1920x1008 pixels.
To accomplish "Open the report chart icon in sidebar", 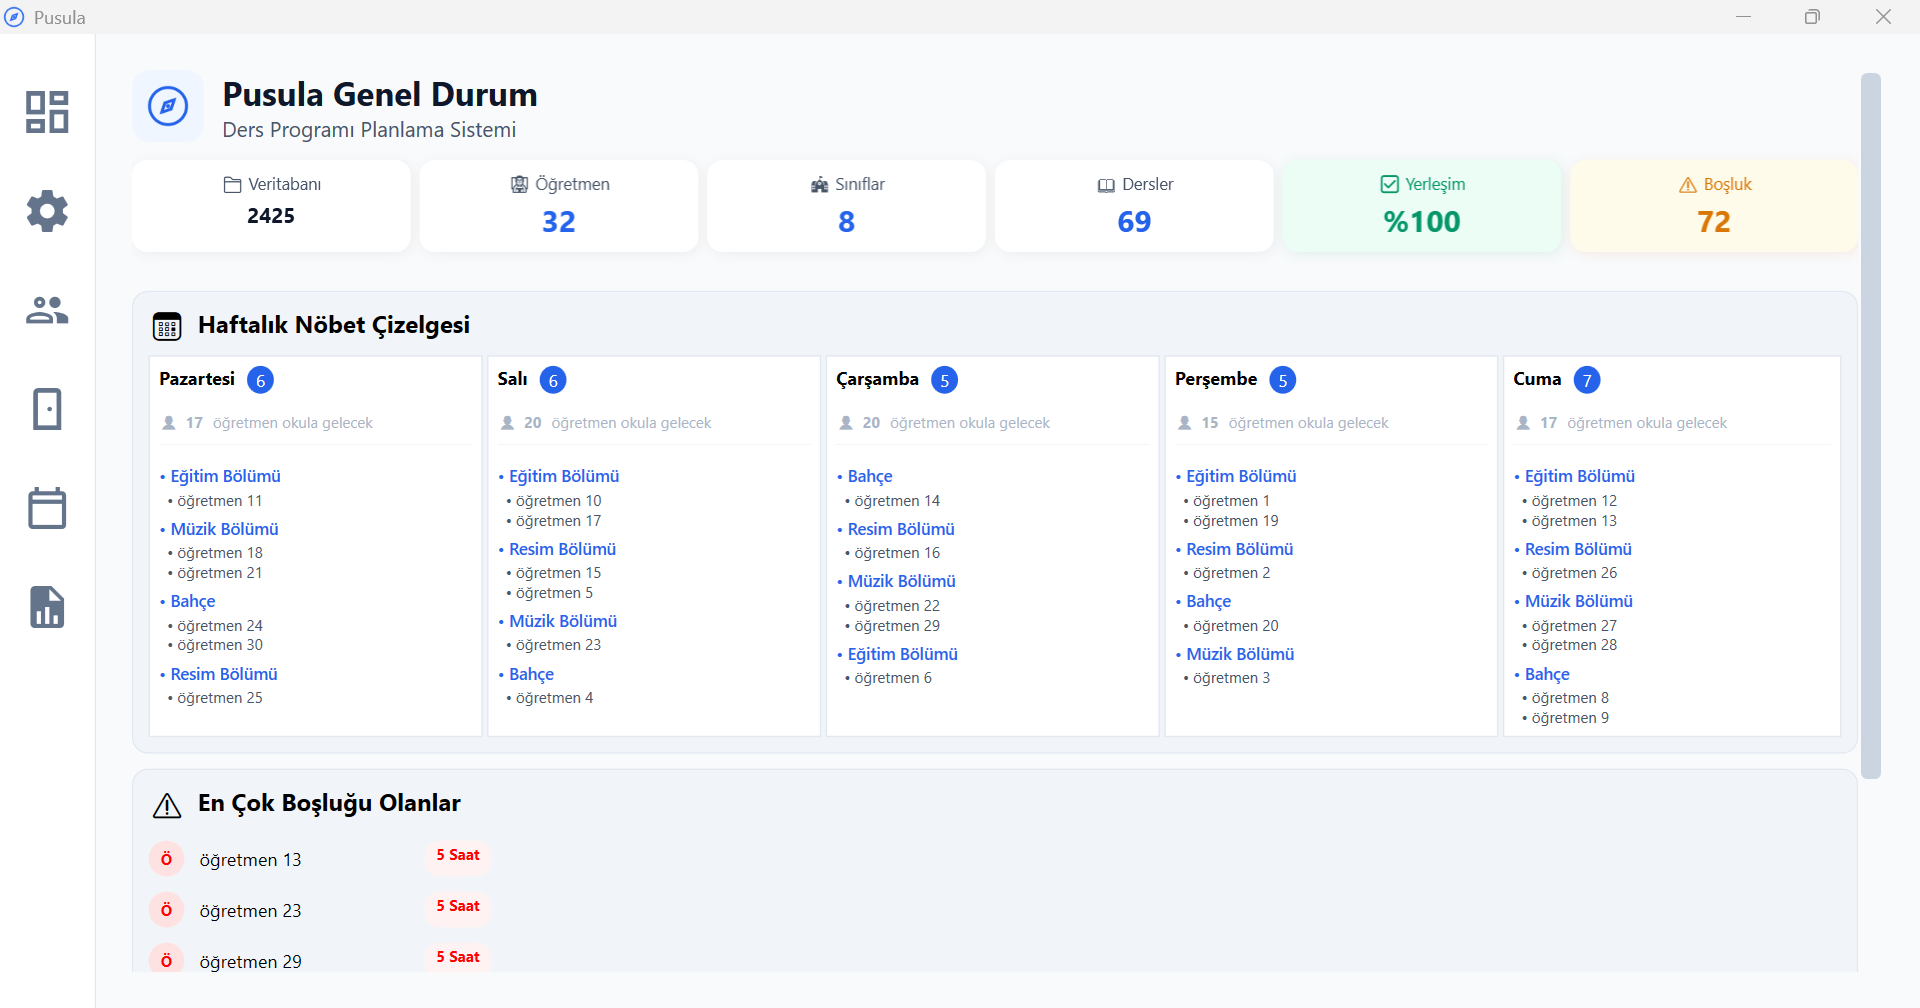I will coord(47,607).
